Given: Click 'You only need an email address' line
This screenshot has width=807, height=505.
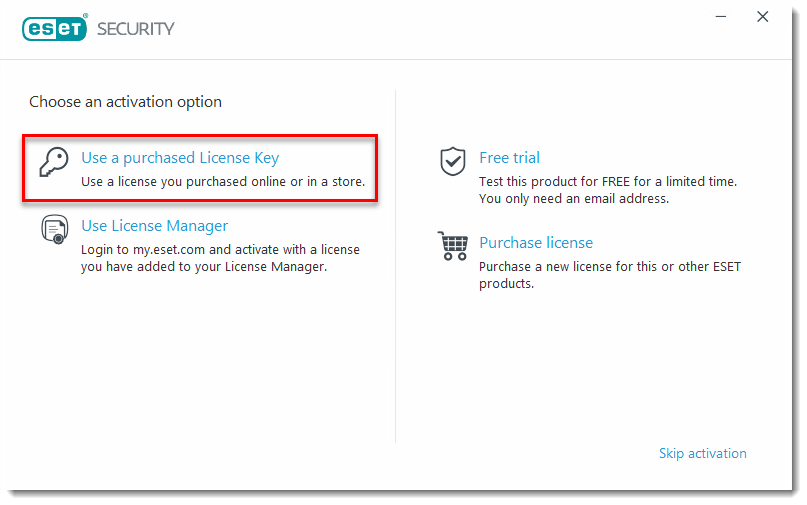Looking at the screenshot, I should point(574,199).
